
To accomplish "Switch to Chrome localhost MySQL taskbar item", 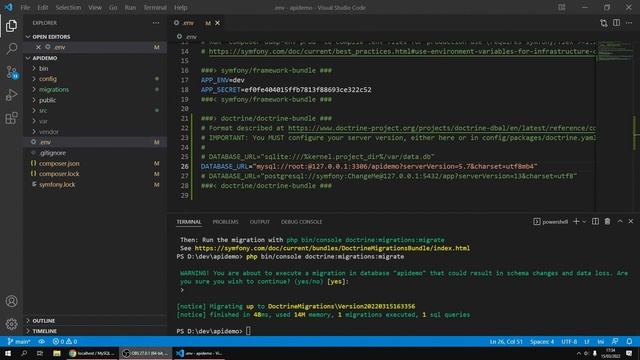I will pyautogui.click(x=92, y=353).
